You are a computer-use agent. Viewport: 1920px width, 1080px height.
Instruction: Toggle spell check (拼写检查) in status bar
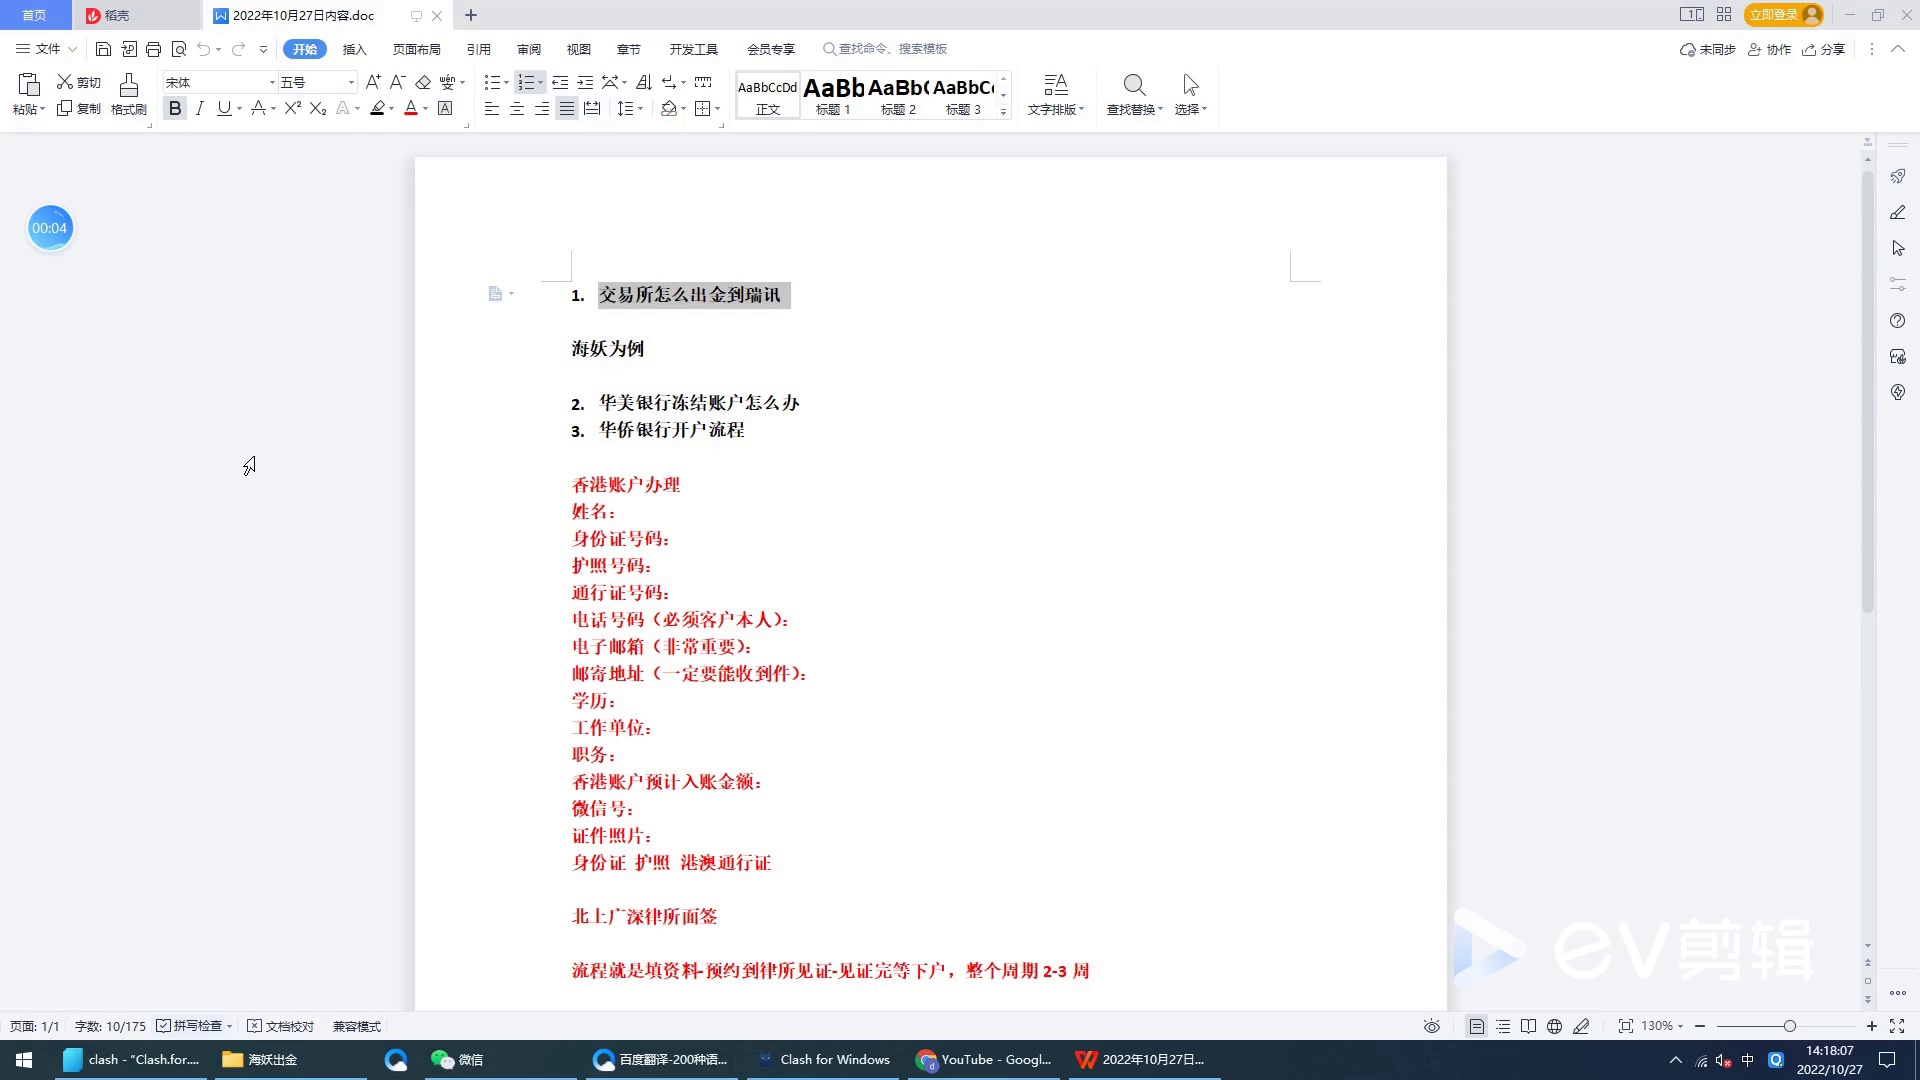coord(190,1026)
